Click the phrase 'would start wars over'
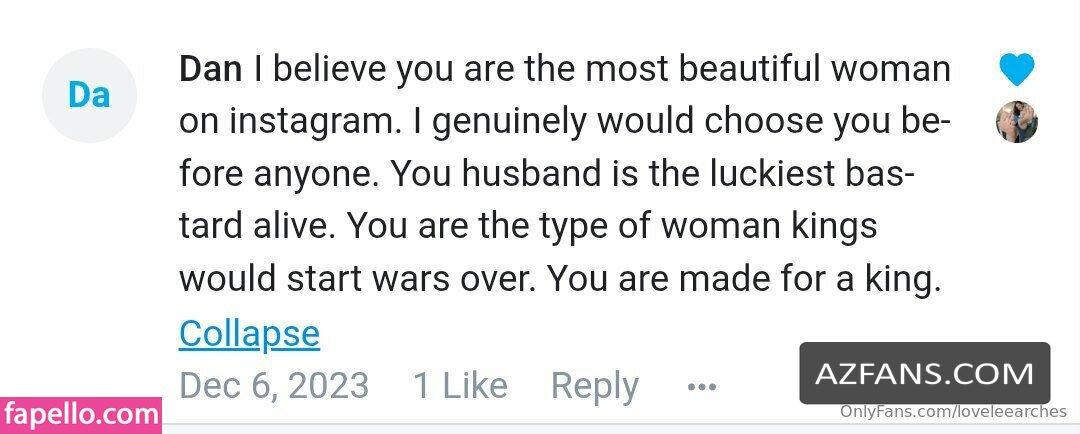This screenshot has height=434, width=1080. click(x=357, y=280)
